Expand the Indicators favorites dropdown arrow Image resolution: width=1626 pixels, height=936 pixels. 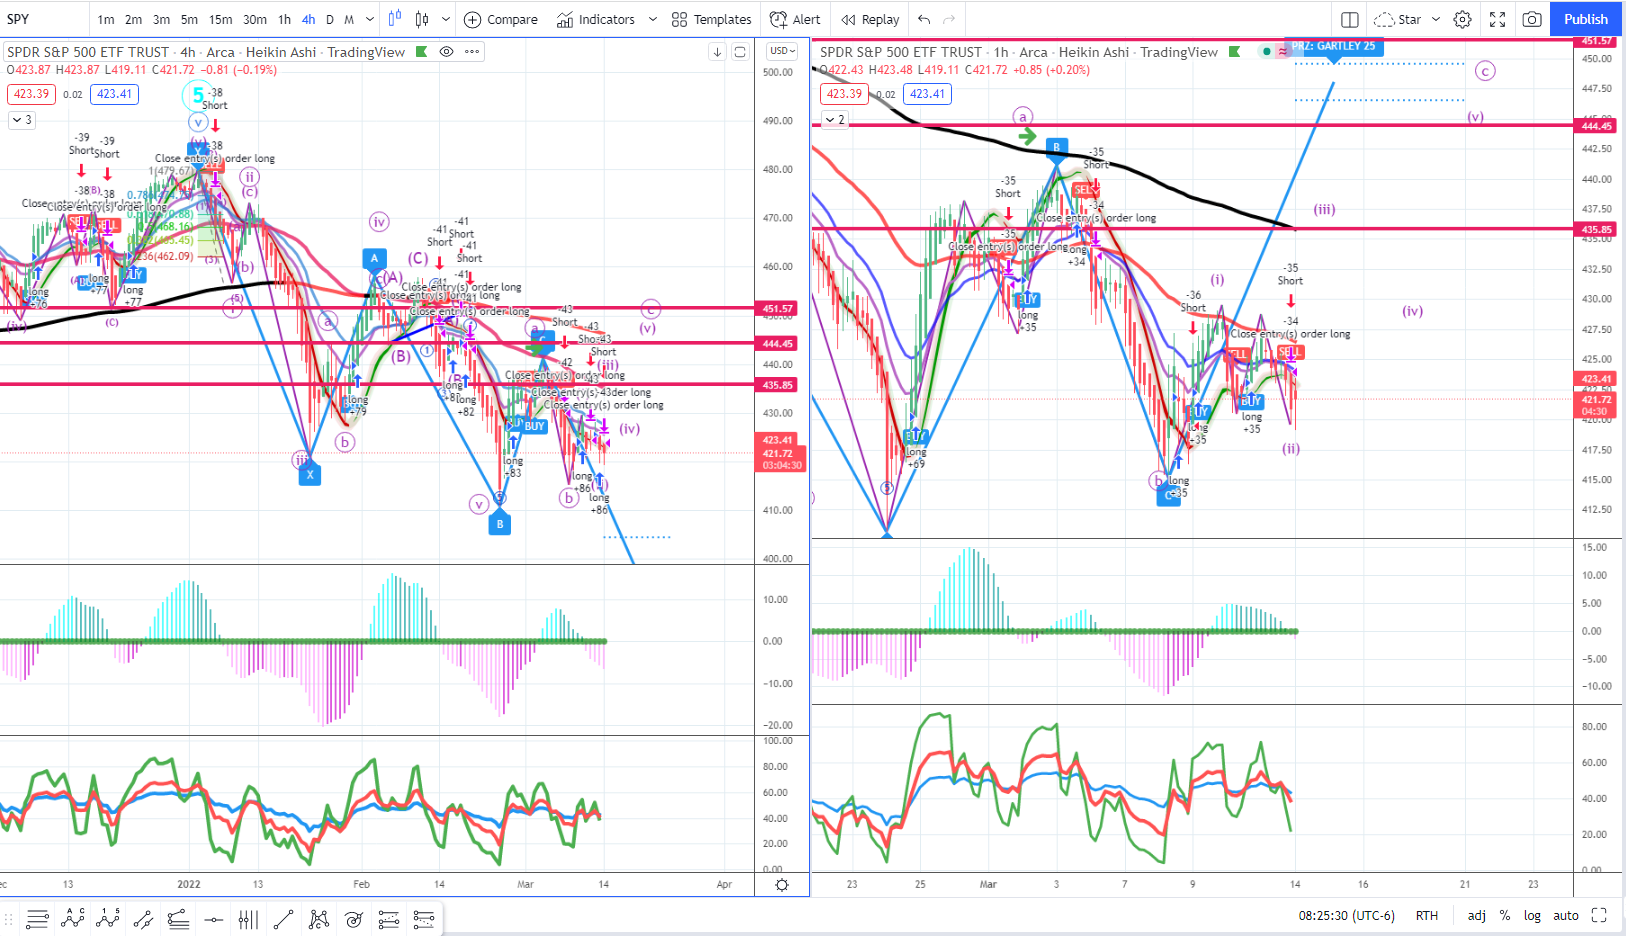653,19
